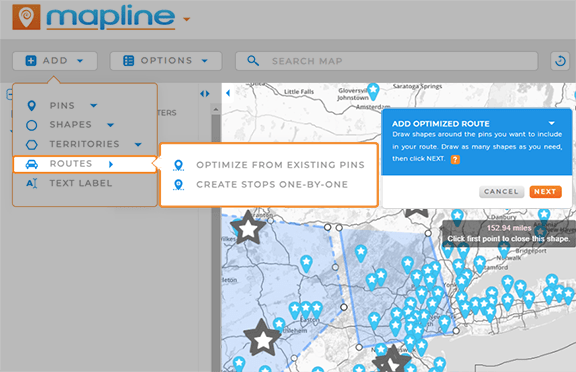The height and width of the screenshot is (372, 576).
Task: Select TERRITORIES in the Add menu
Action: (x=84, y=144)
